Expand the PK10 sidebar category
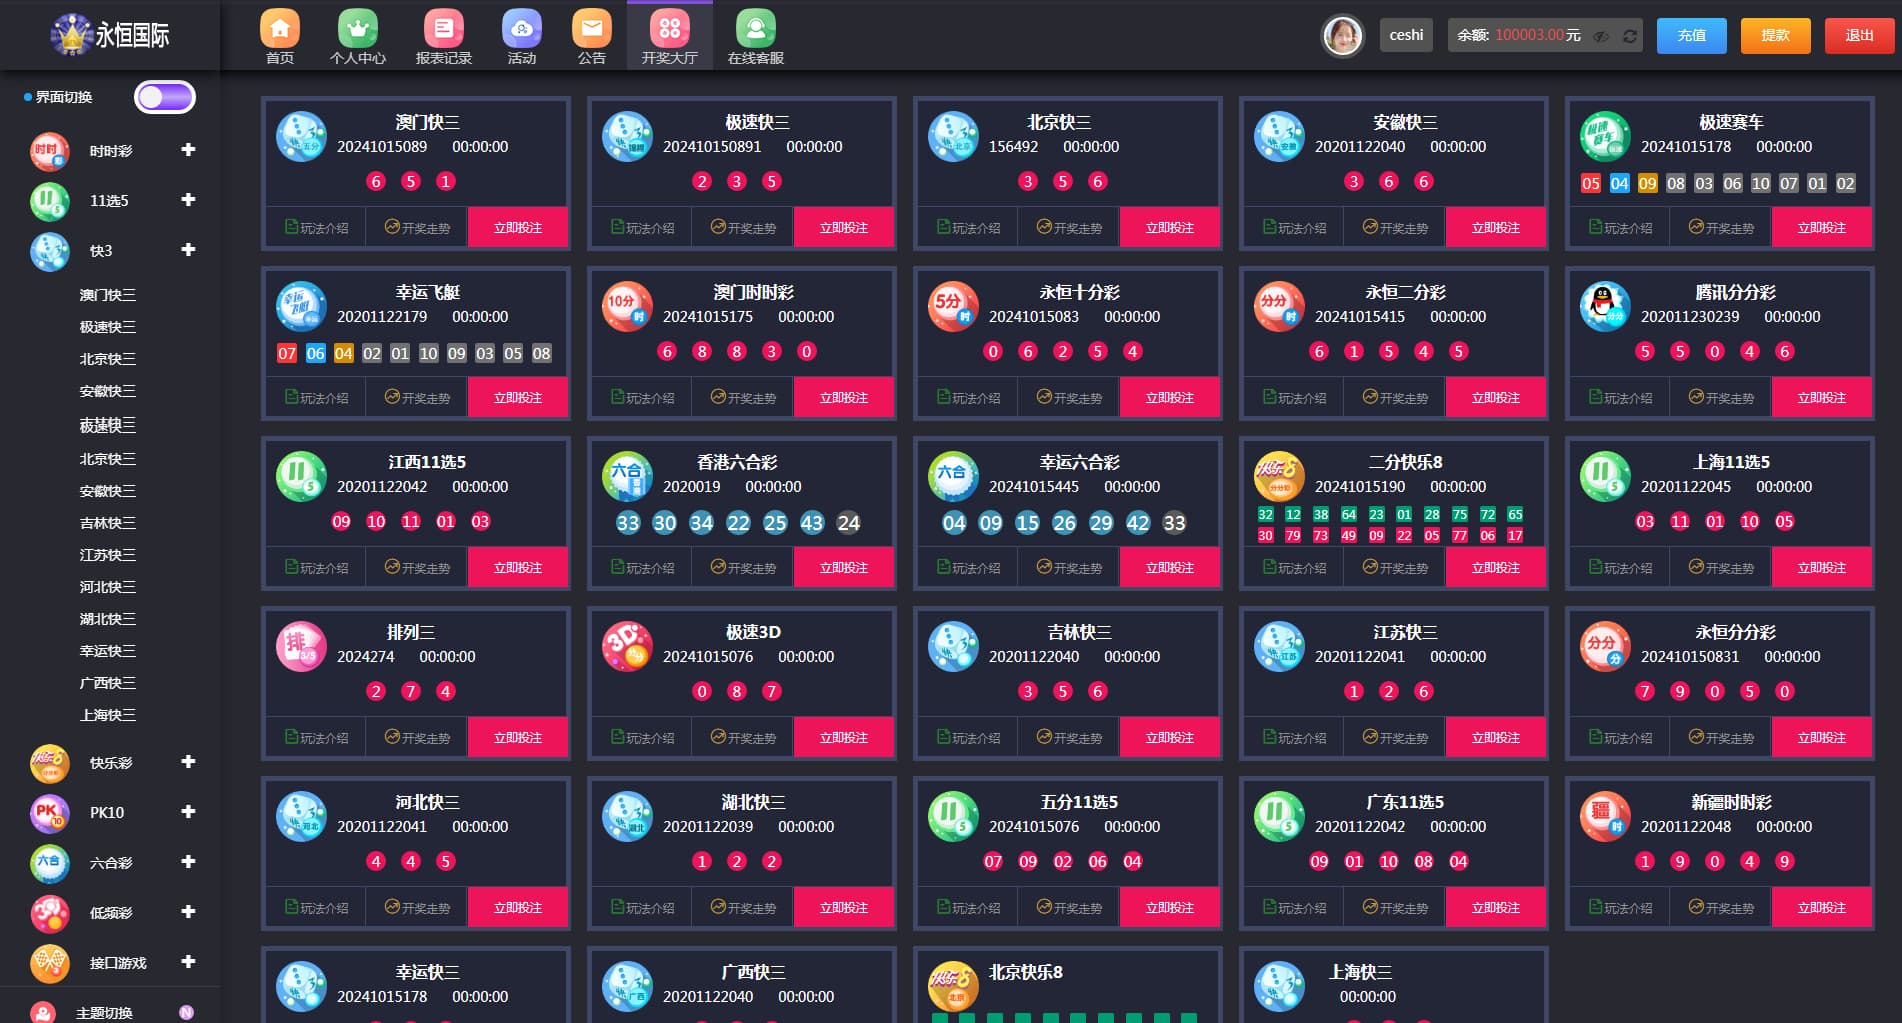Image resolution: width=1902 pixels, height=1023 pixels. point(187,812)
